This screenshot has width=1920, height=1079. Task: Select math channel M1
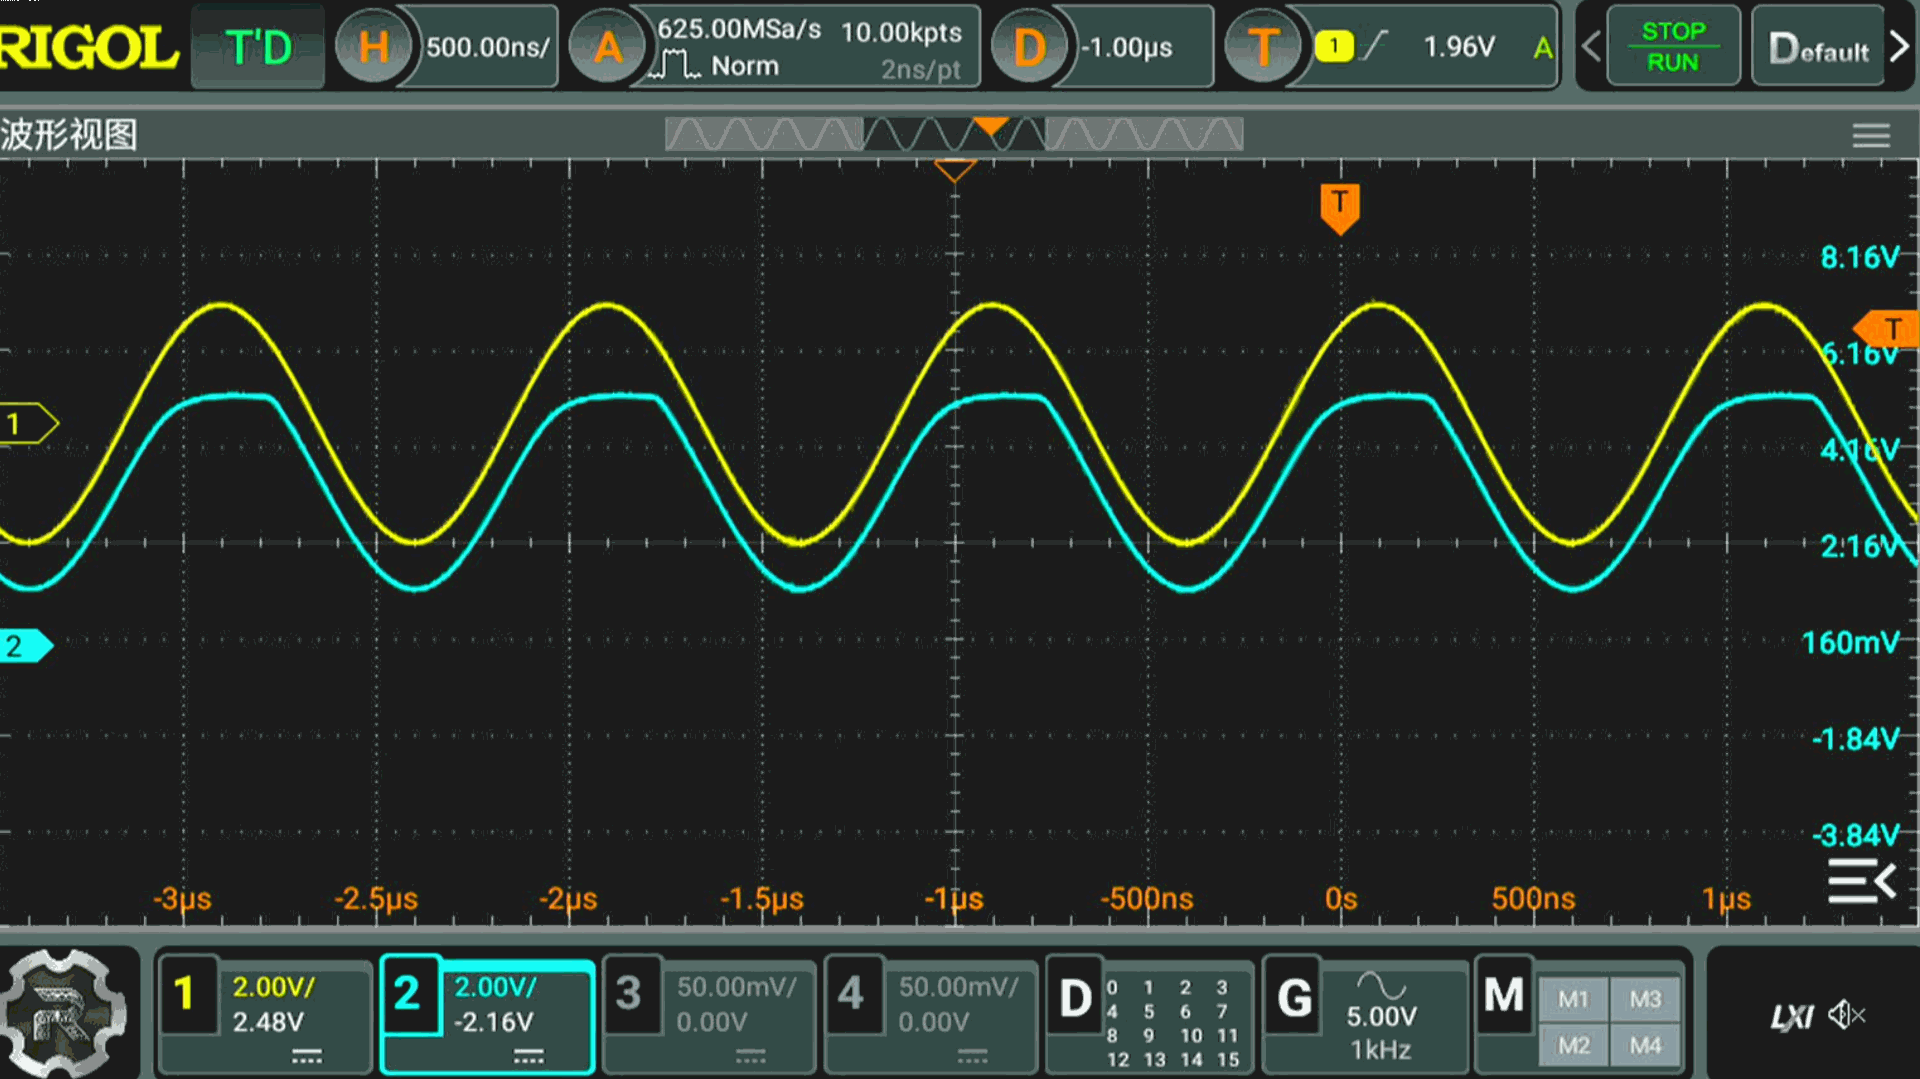tap(1573, 999)
